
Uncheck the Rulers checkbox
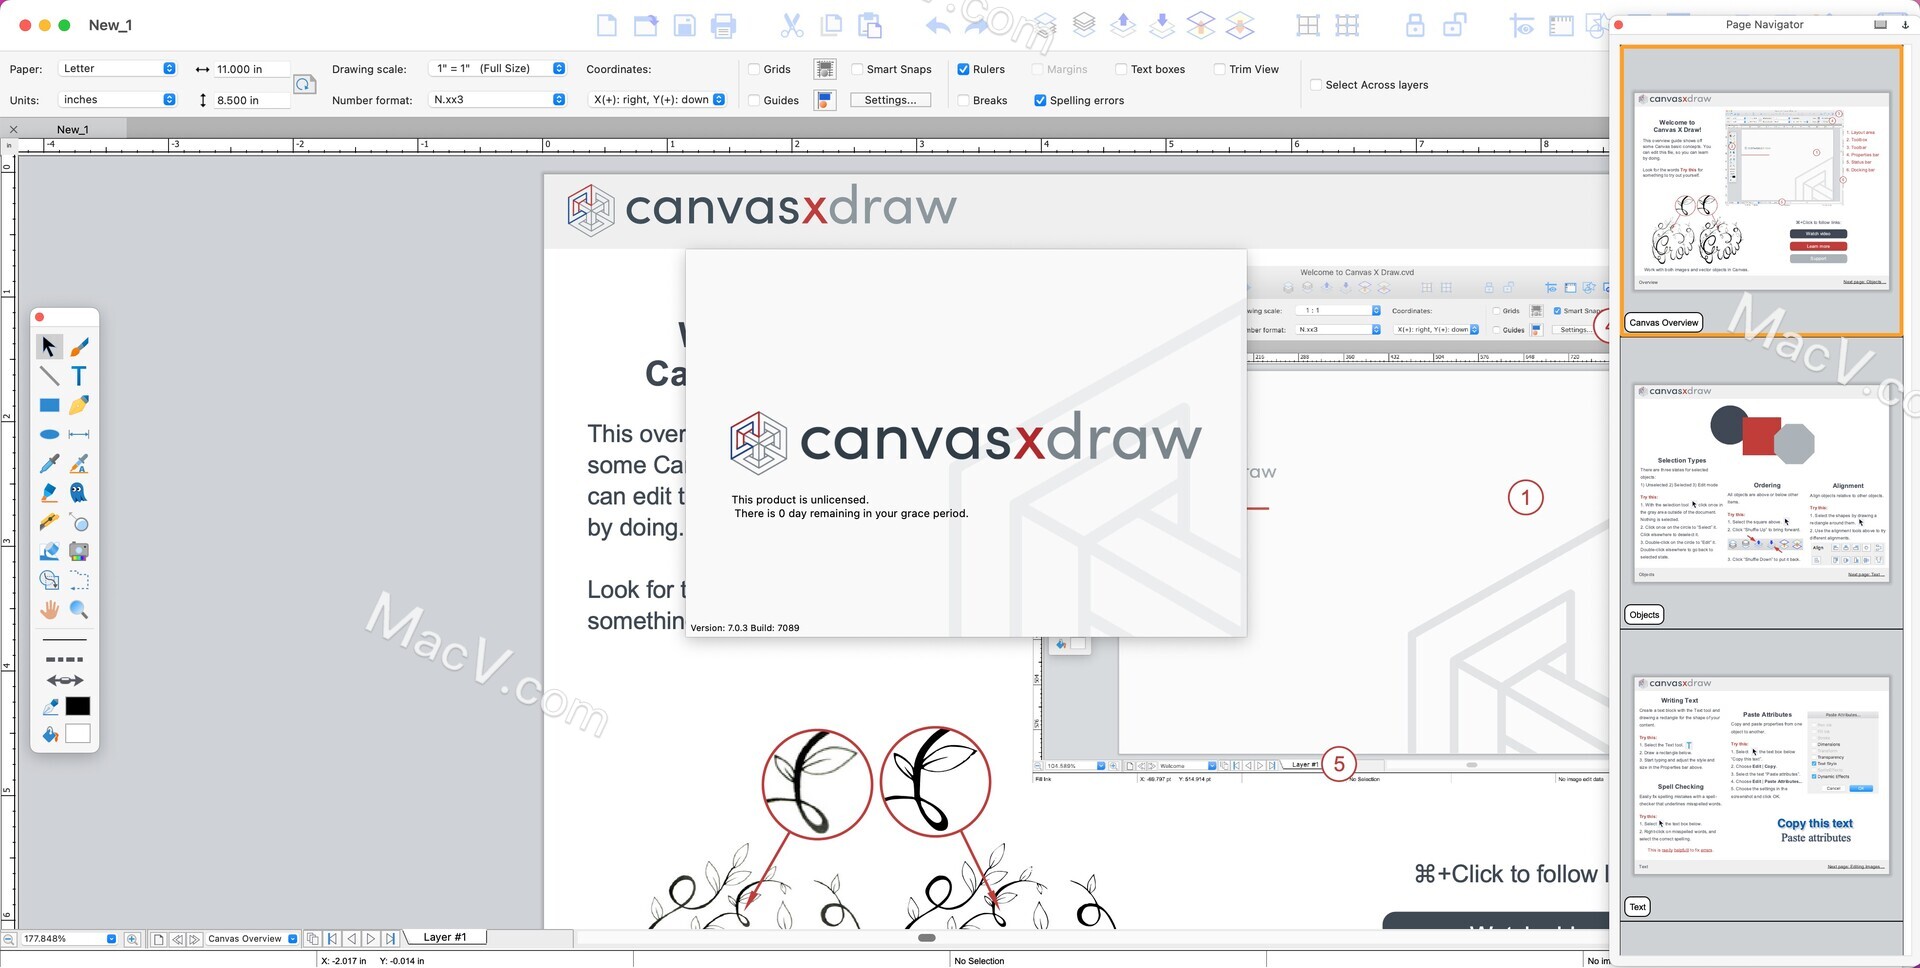click(963, 69)
